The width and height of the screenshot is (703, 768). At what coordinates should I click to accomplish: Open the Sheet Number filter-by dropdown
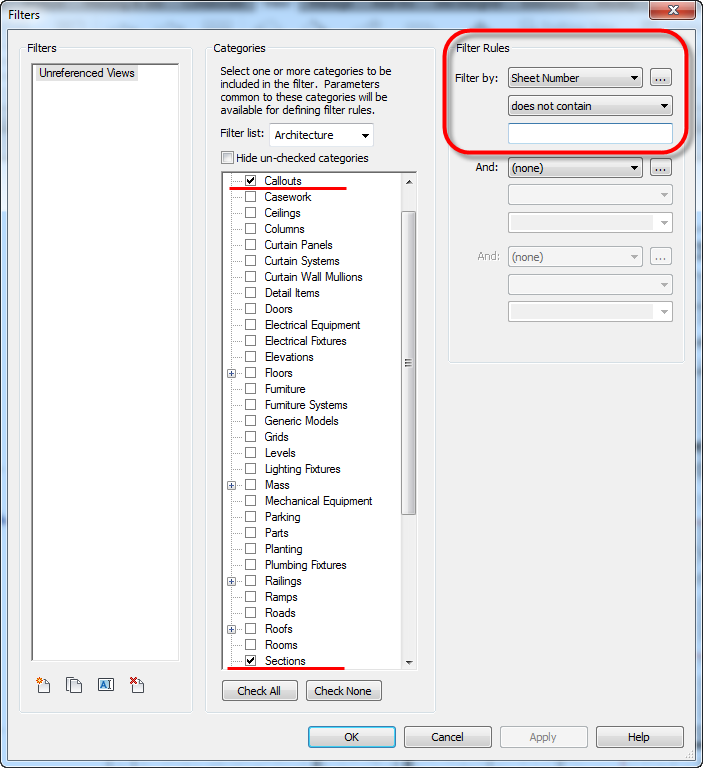[x=575, y=78]
